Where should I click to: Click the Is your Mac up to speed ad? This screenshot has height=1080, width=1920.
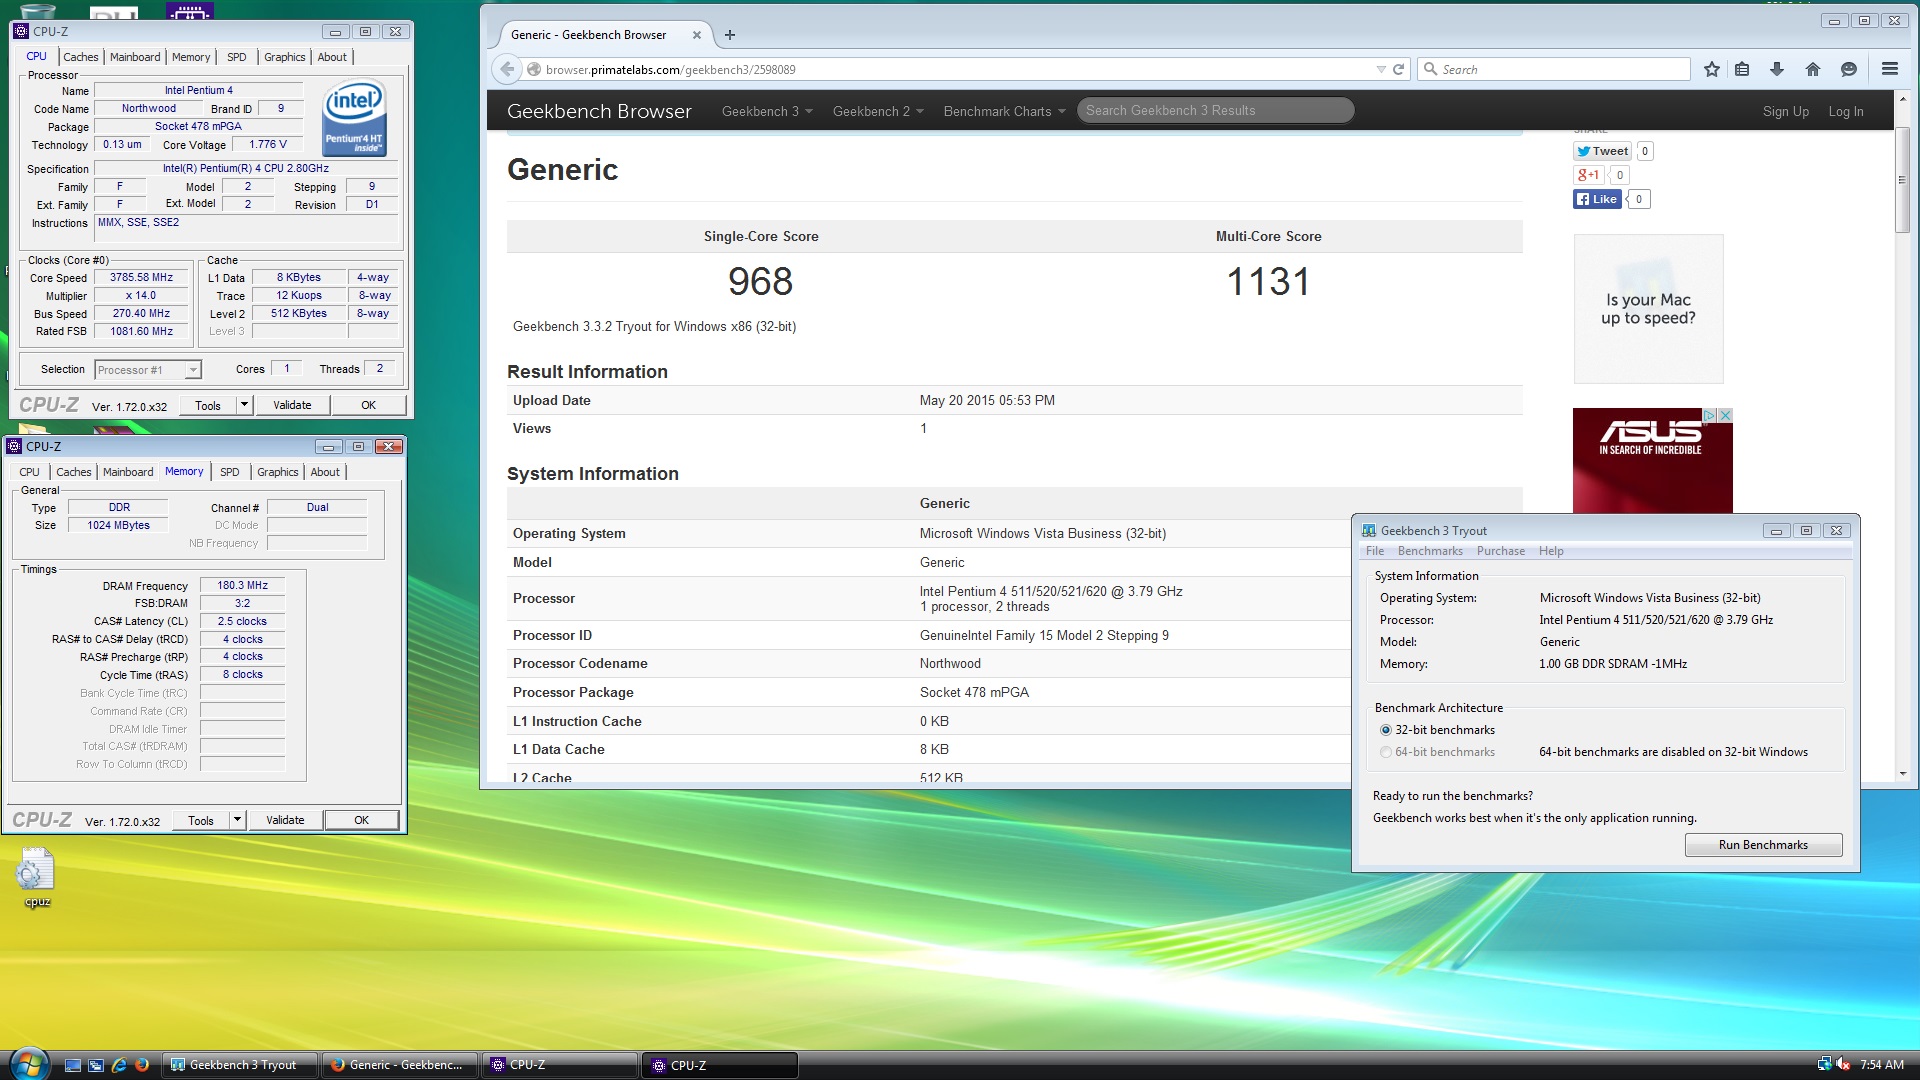1648,309
